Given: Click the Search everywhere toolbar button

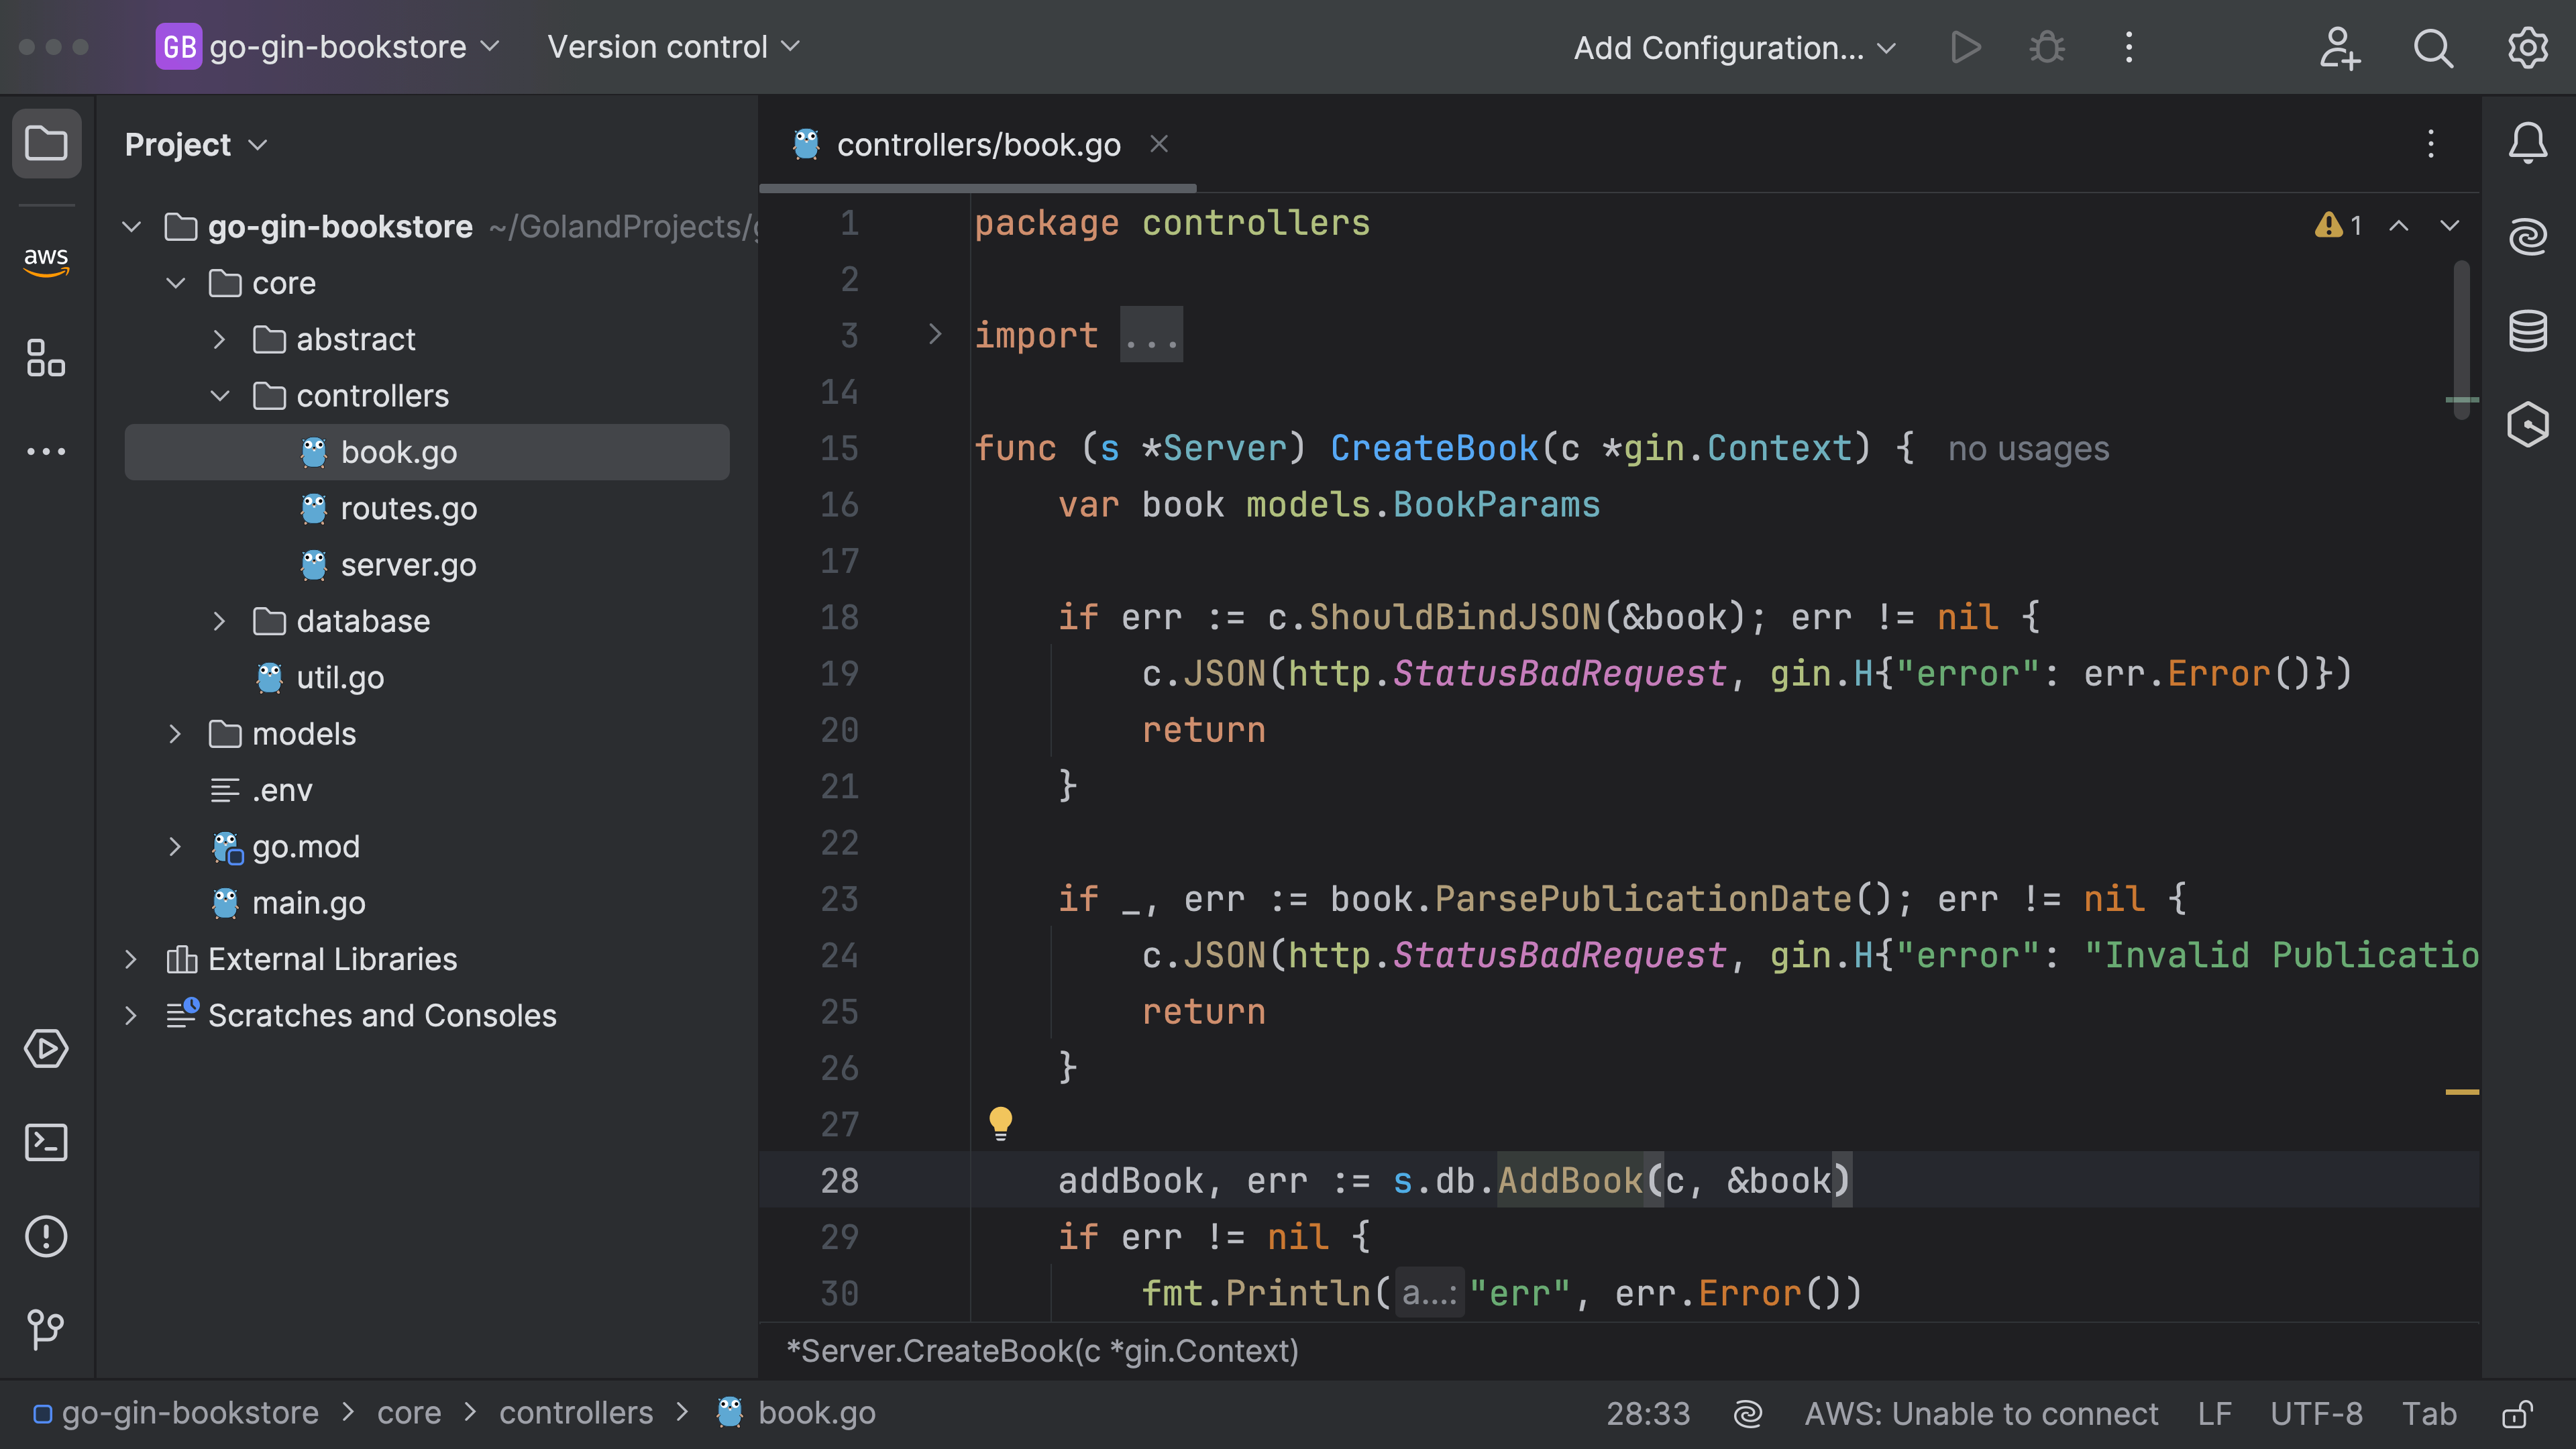Looking at the screenshot, I should [x=2432, y=46].
